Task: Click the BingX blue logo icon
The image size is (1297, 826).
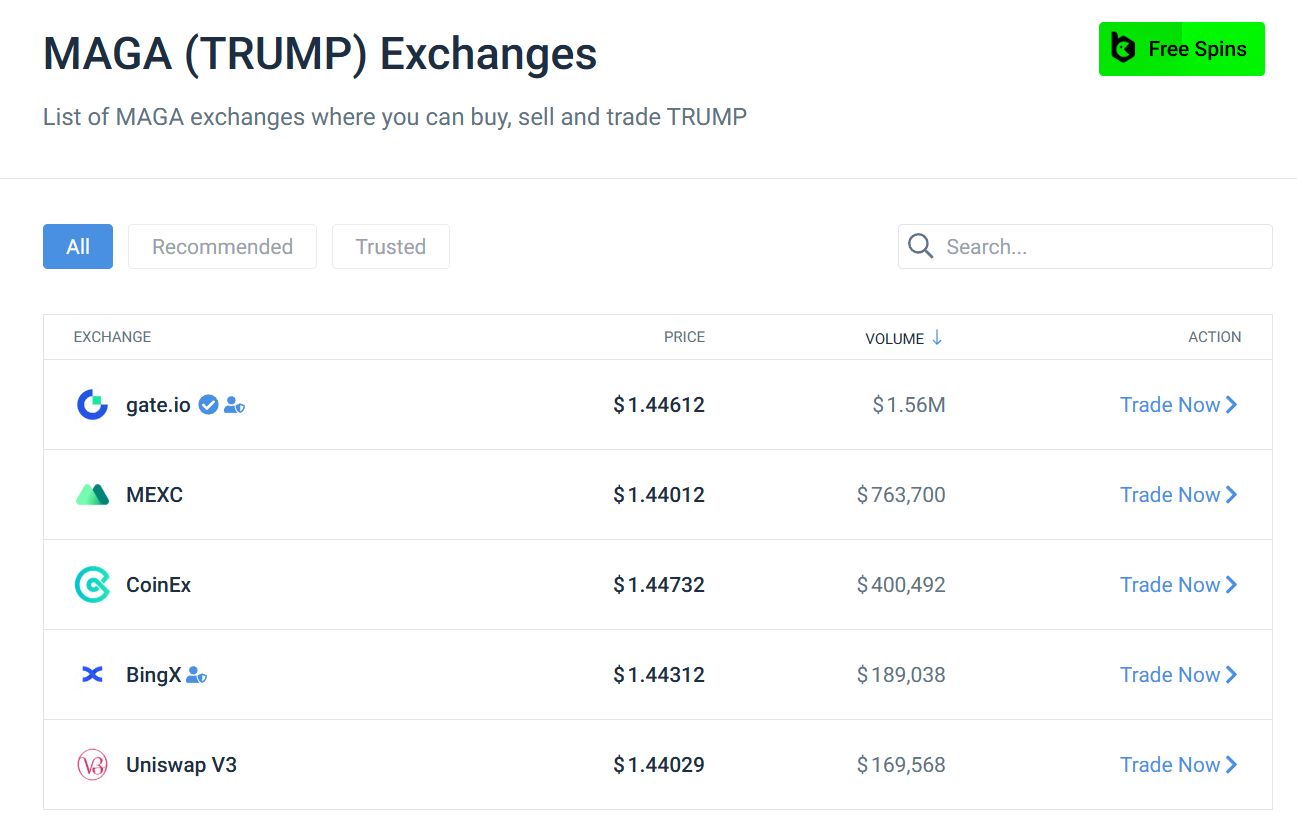Action: [92, 675]
